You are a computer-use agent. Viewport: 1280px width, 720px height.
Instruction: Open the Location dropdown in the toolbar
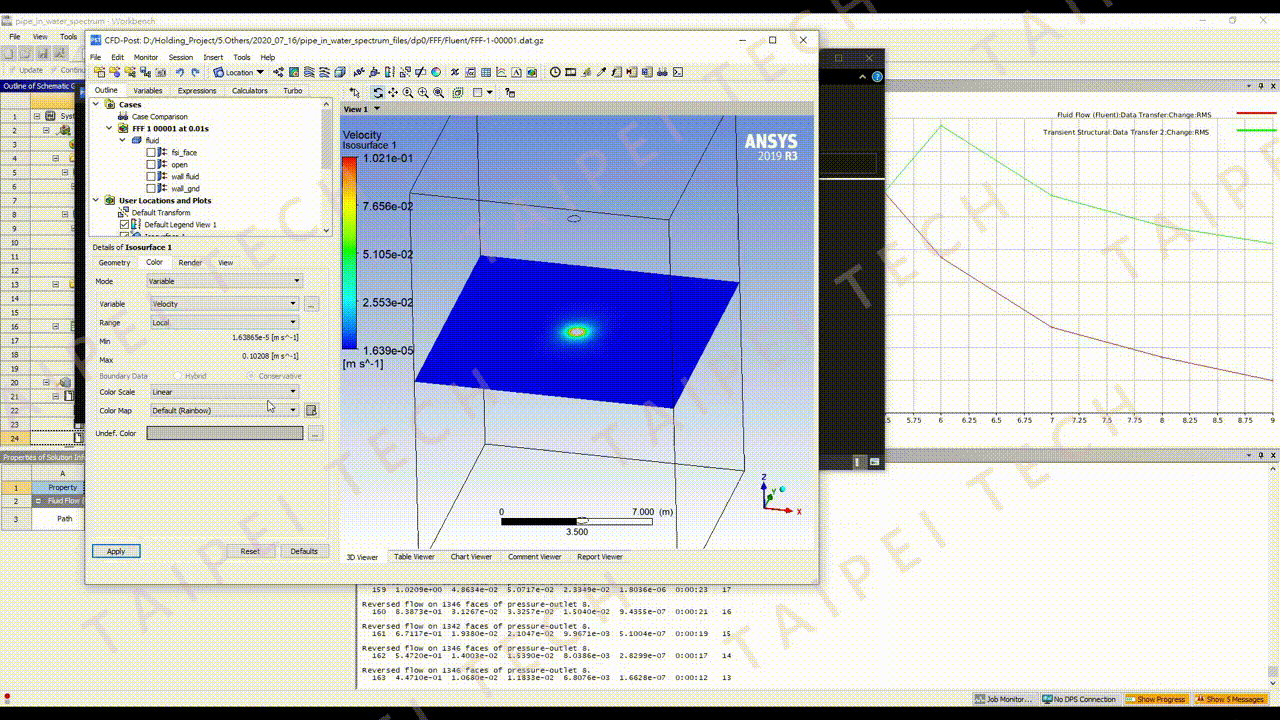239,72
